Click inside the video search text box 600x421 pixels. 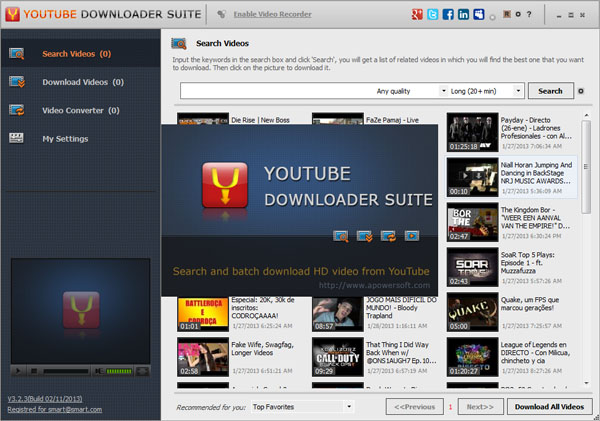[276, 91]
